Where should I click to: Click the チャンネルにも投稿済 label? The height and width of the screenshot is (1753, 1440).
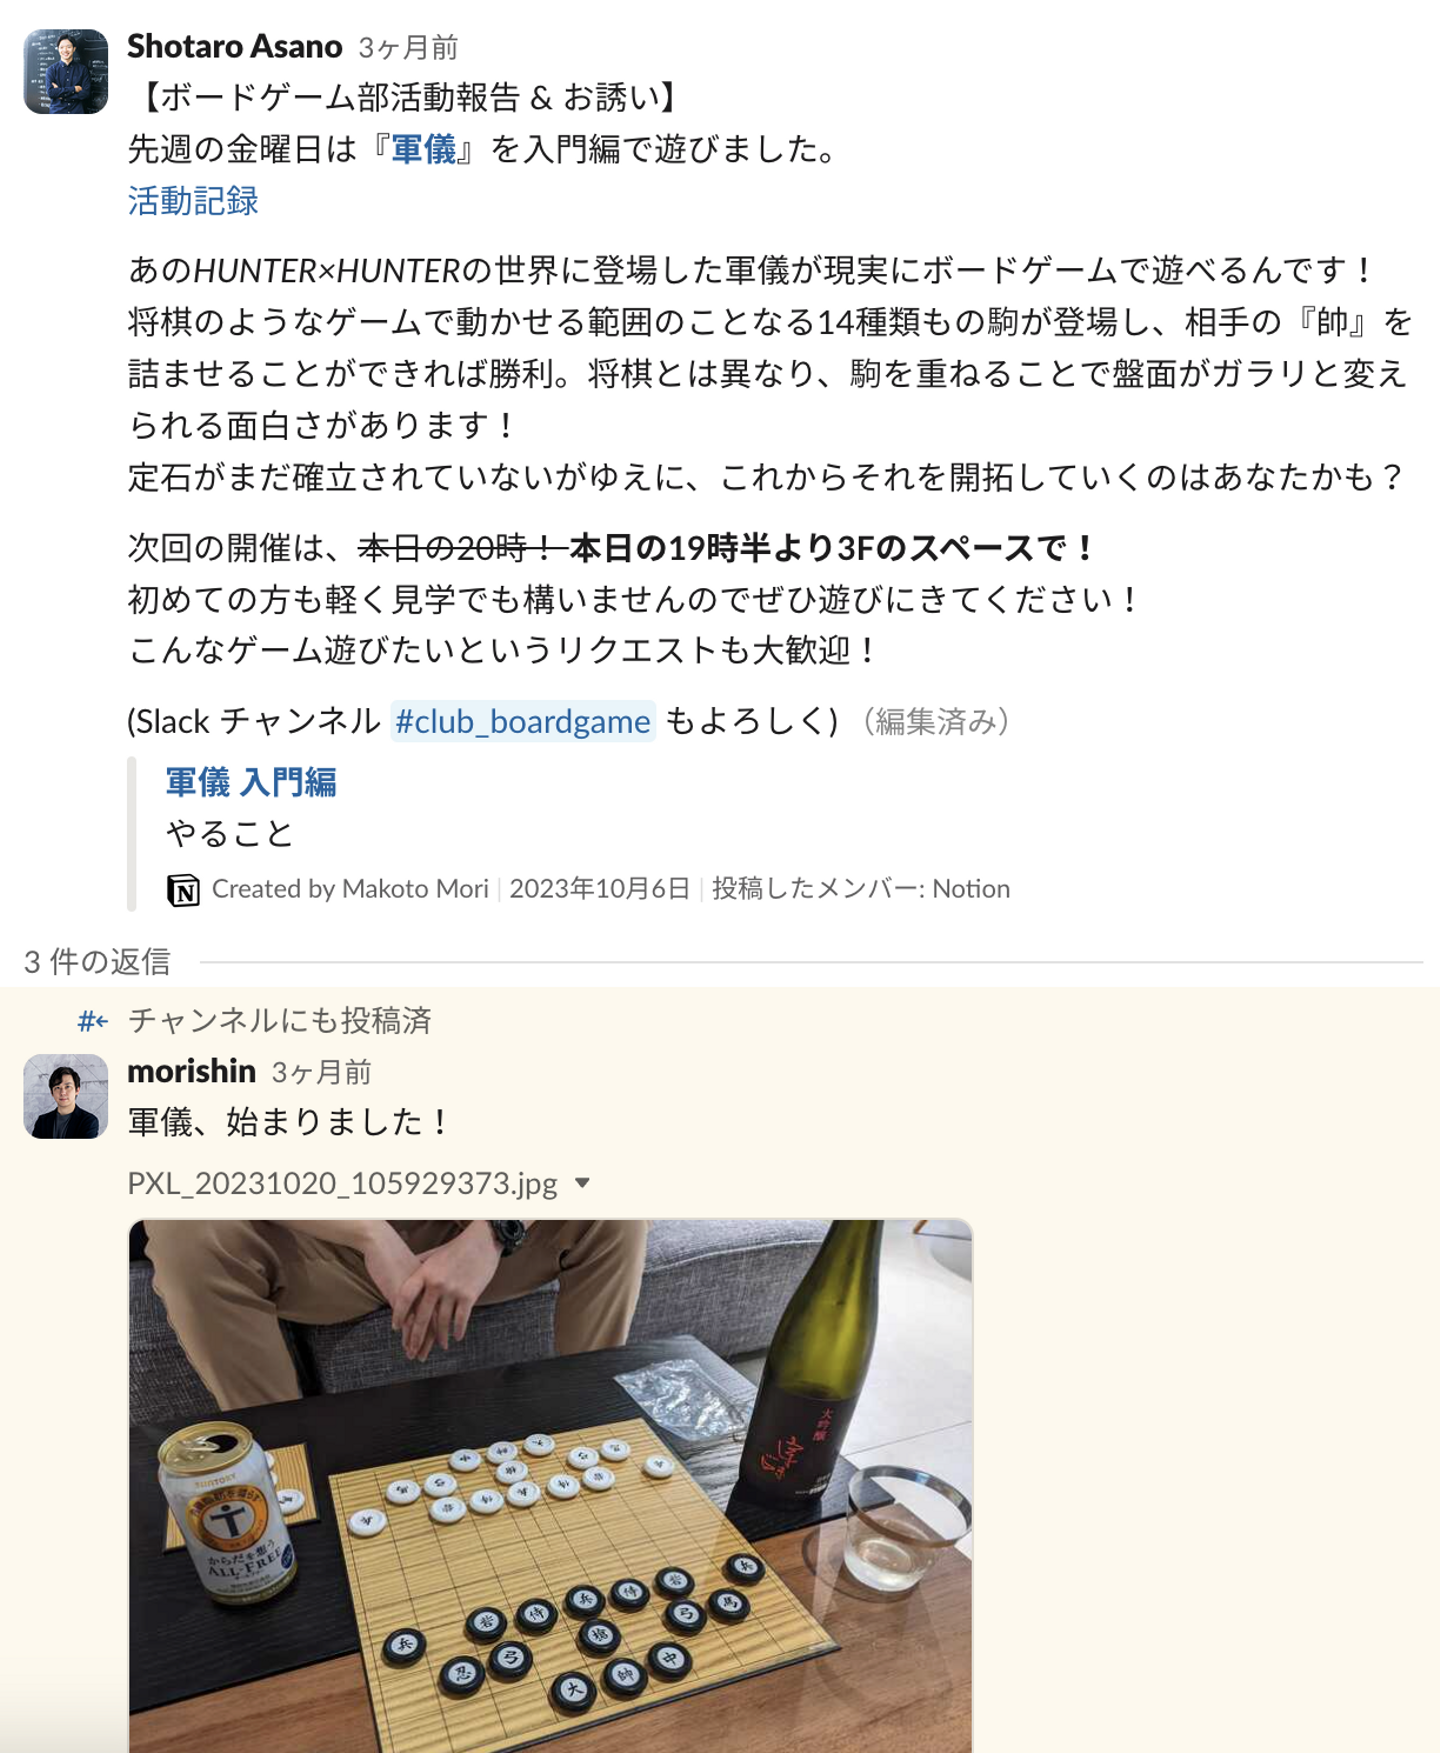click(280, 1021)
